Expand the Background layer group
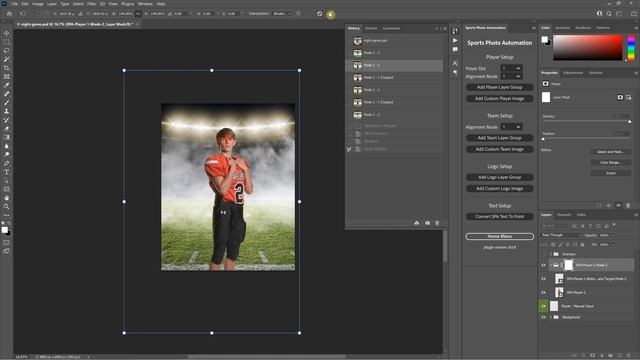Viewport: 640px width, 360px height. click(x=551, y=317)
